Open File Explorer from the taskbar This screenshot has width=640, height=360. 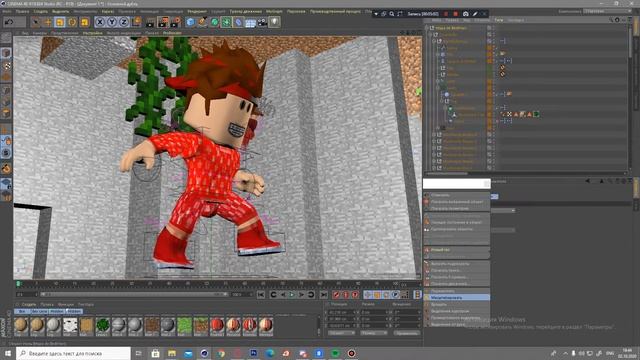(172, 353)
